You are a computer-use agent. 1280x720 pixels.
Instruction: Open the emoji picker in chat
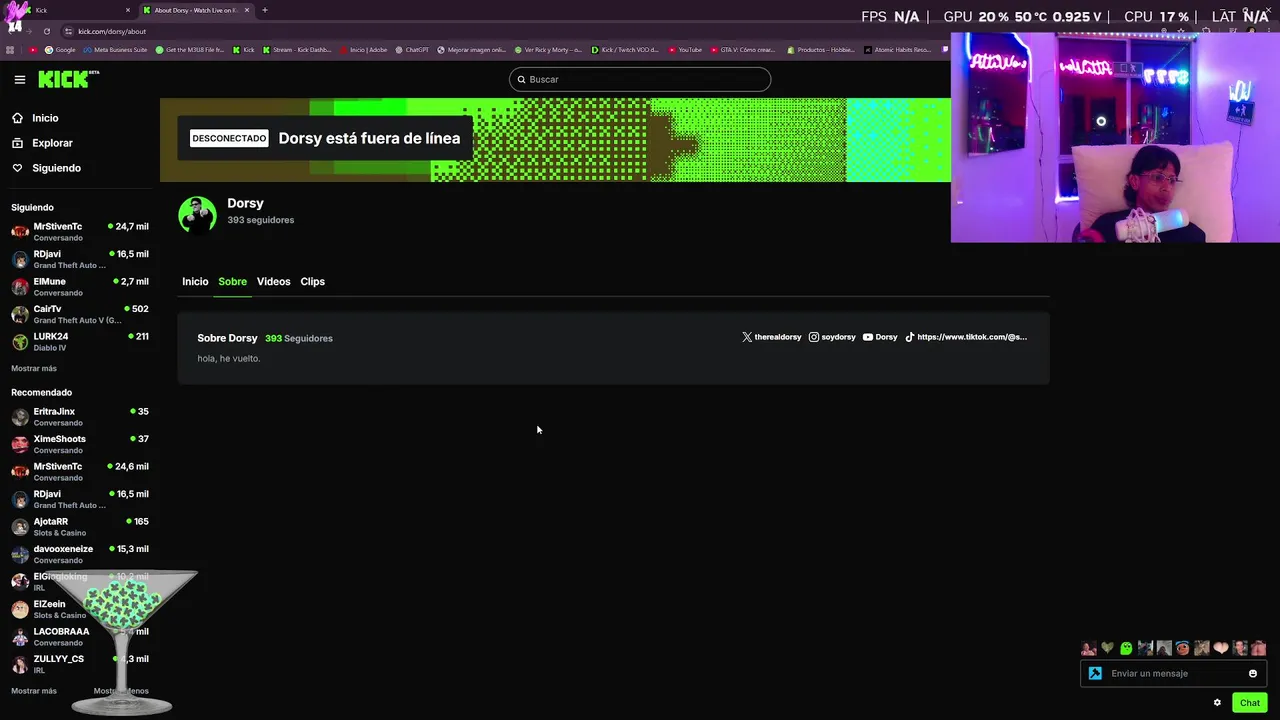click(x=1252, y=673)
